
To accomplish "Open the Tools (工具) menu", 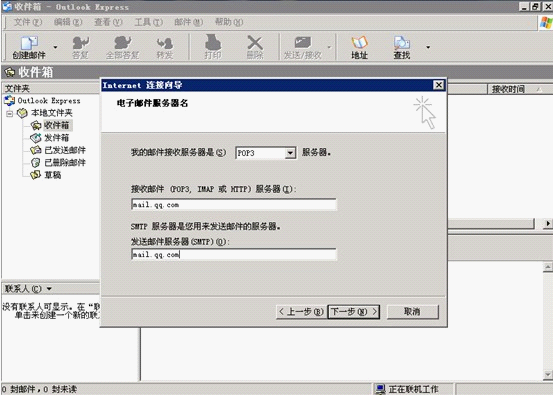I will [148, 22].
